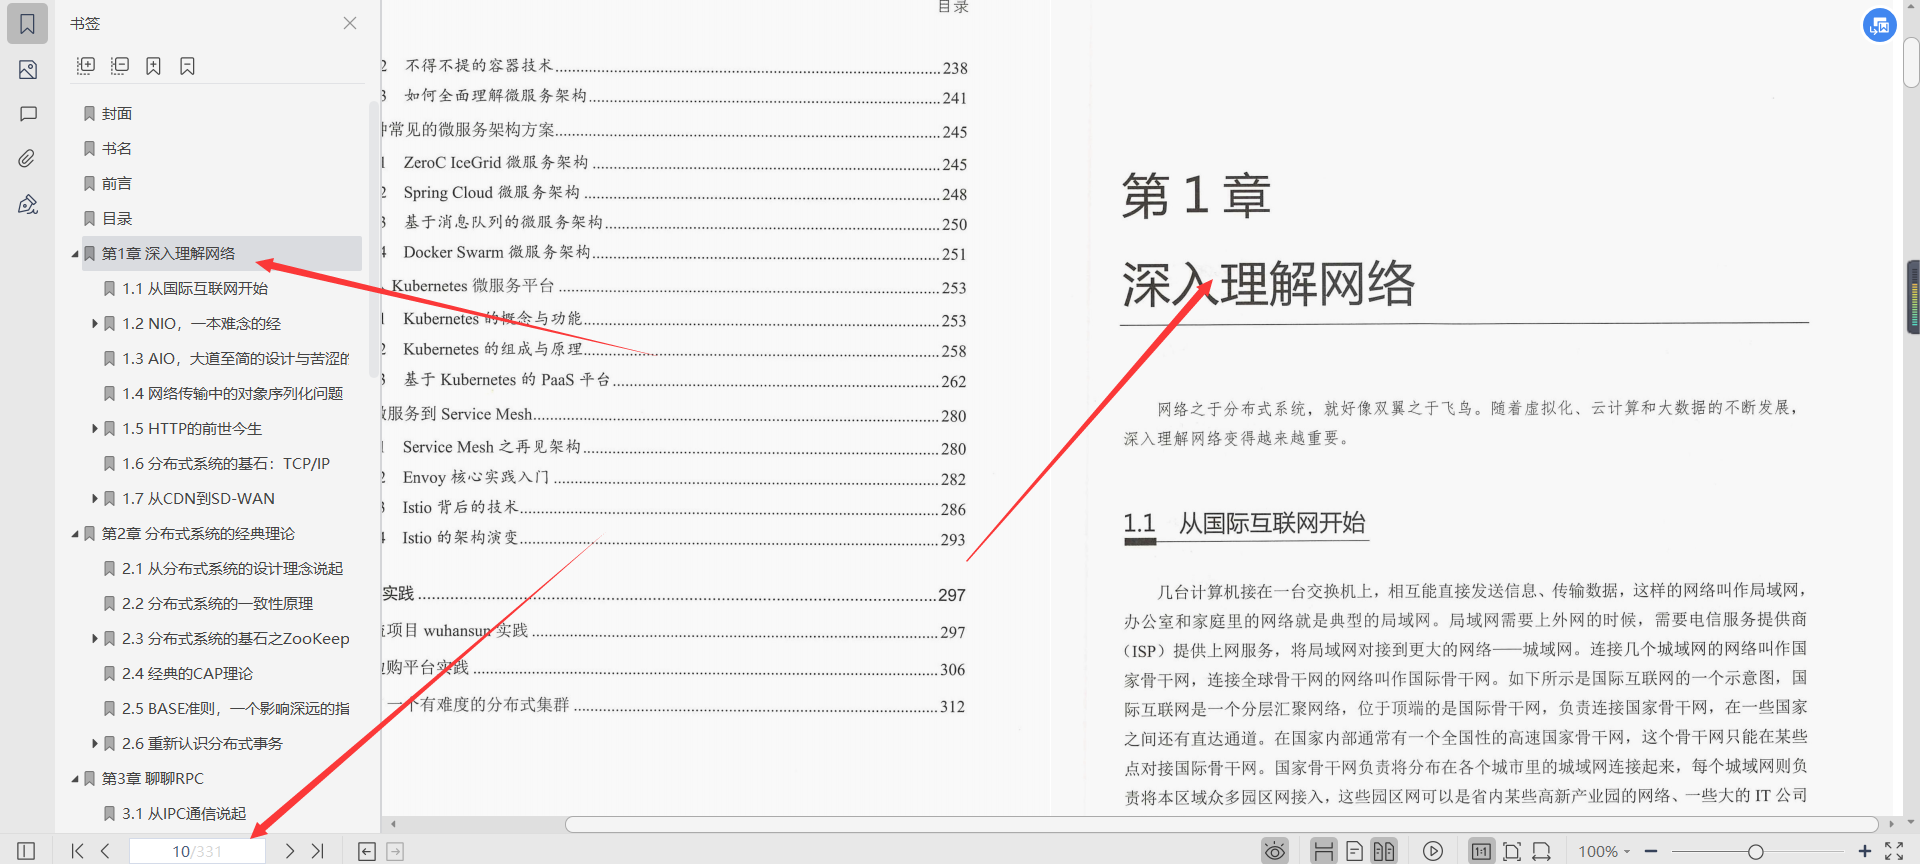The height and width of the screenshot is (864, 1920).
Task: Click the previous view back icon
Action: point(367,851)
